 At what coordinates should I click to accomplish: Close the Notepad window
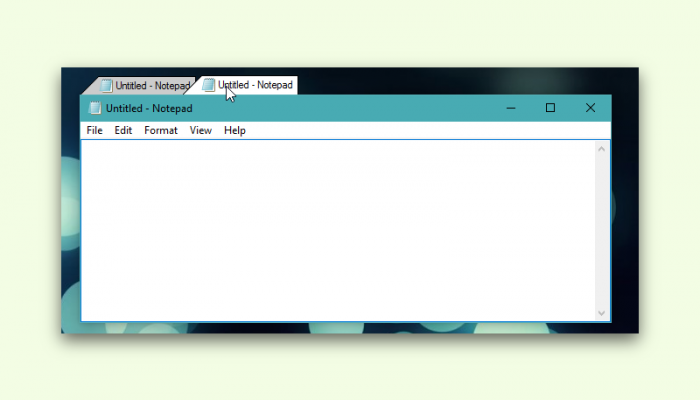point(590,108)
